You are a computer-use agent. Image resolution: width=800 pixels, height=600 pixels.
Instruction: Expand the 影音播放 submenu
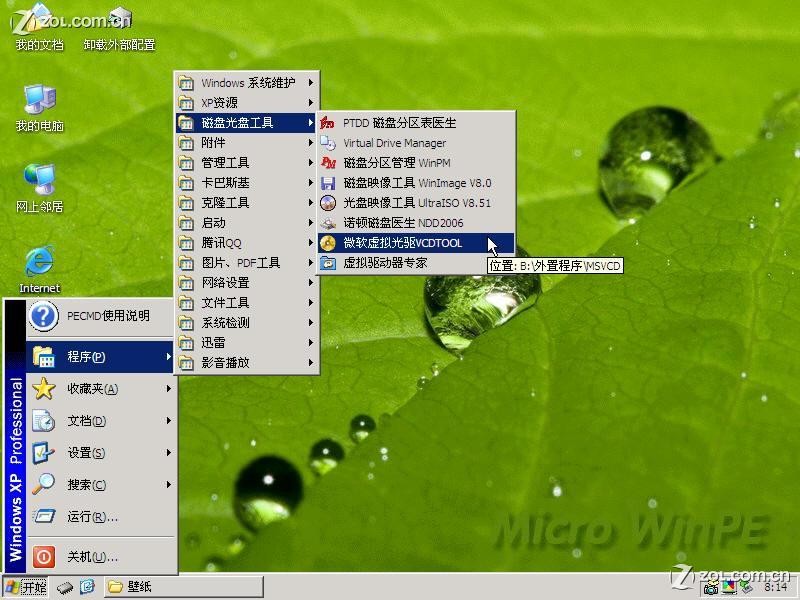(x=230, y=362)
